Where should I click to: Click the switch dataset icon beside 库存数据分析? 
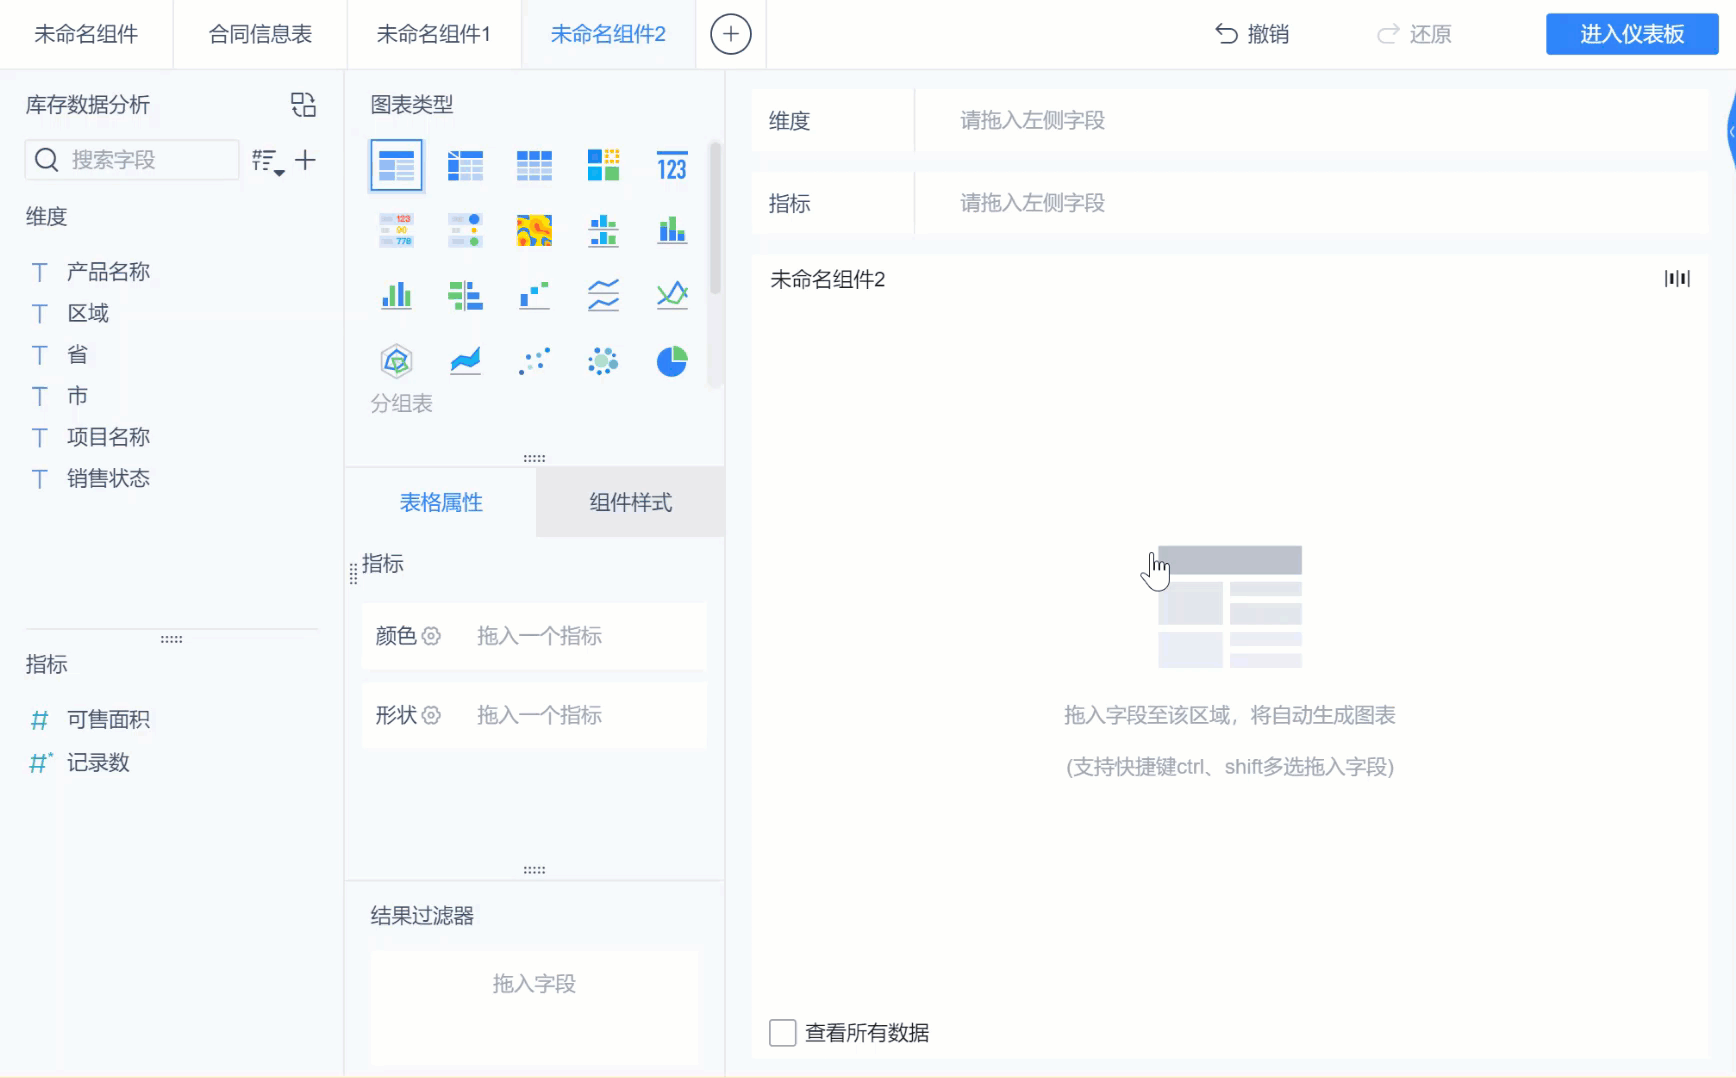click(x=303, y=104)
